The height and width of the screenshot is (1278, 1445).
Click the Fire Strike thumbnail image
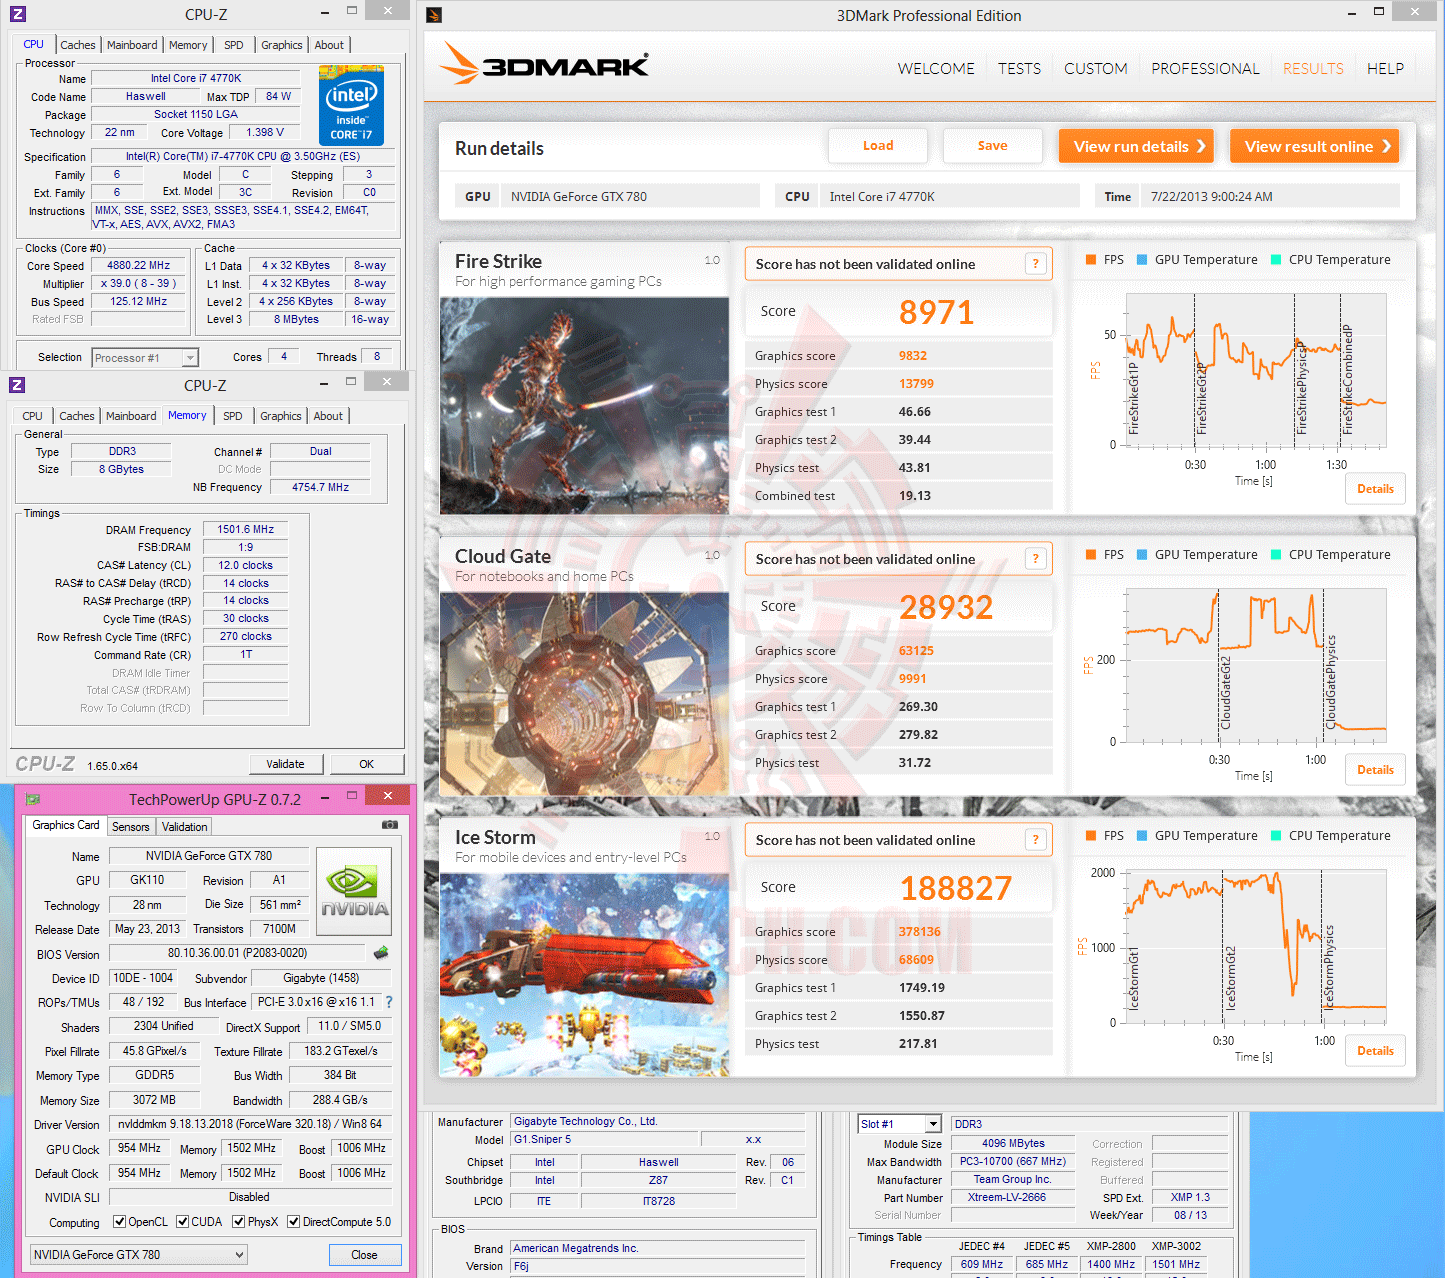coord(584,406)
